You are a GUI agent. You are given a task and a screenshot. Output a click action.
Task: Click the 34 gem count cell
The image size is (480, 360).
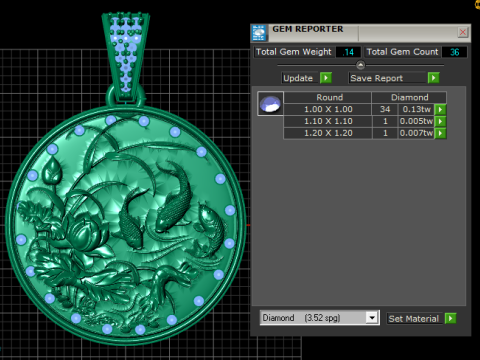[385, 109]
